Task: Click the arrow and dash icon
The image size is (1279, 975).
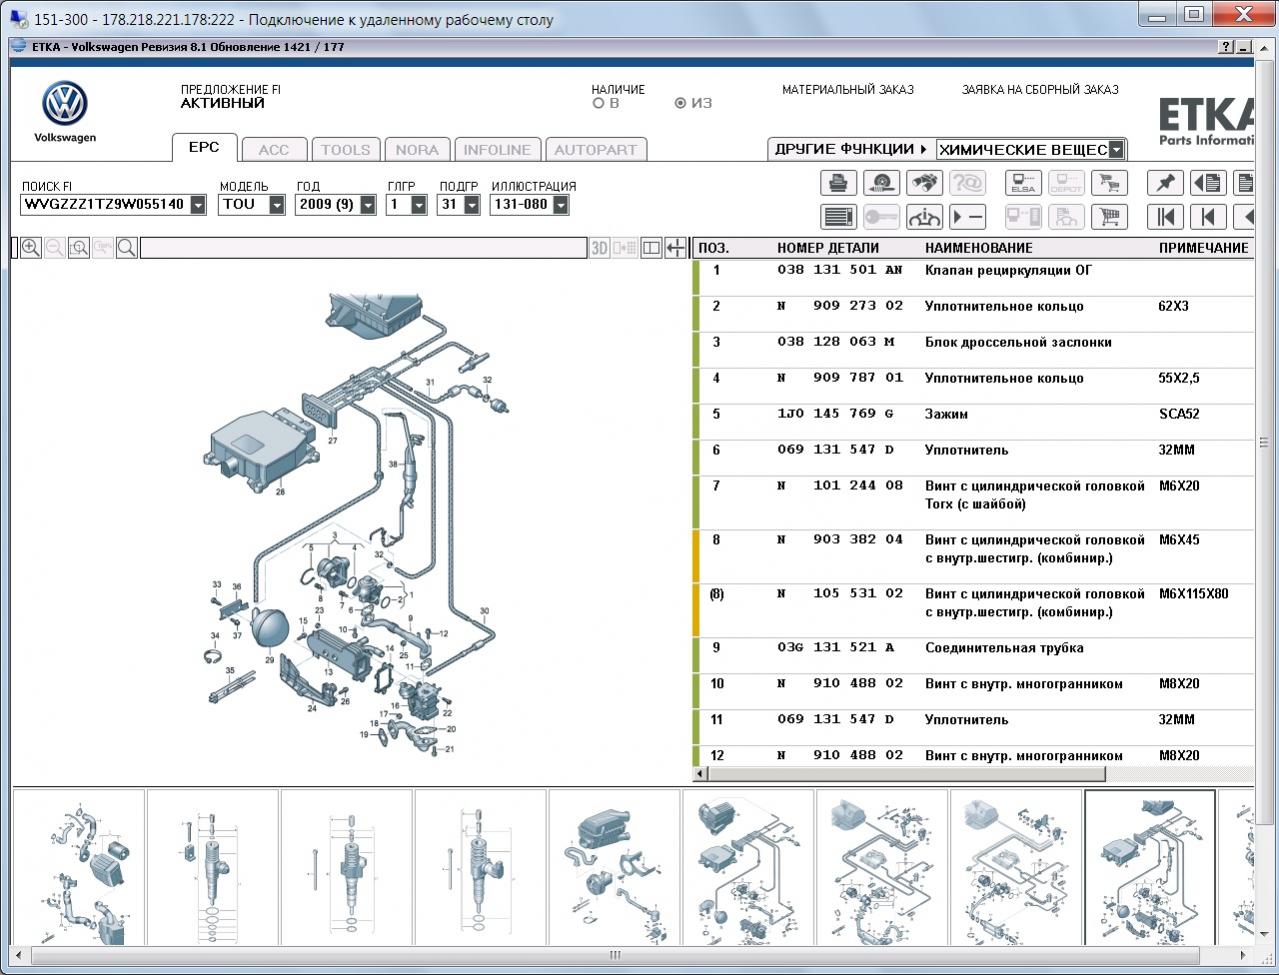Action: [x=967, y=217]
